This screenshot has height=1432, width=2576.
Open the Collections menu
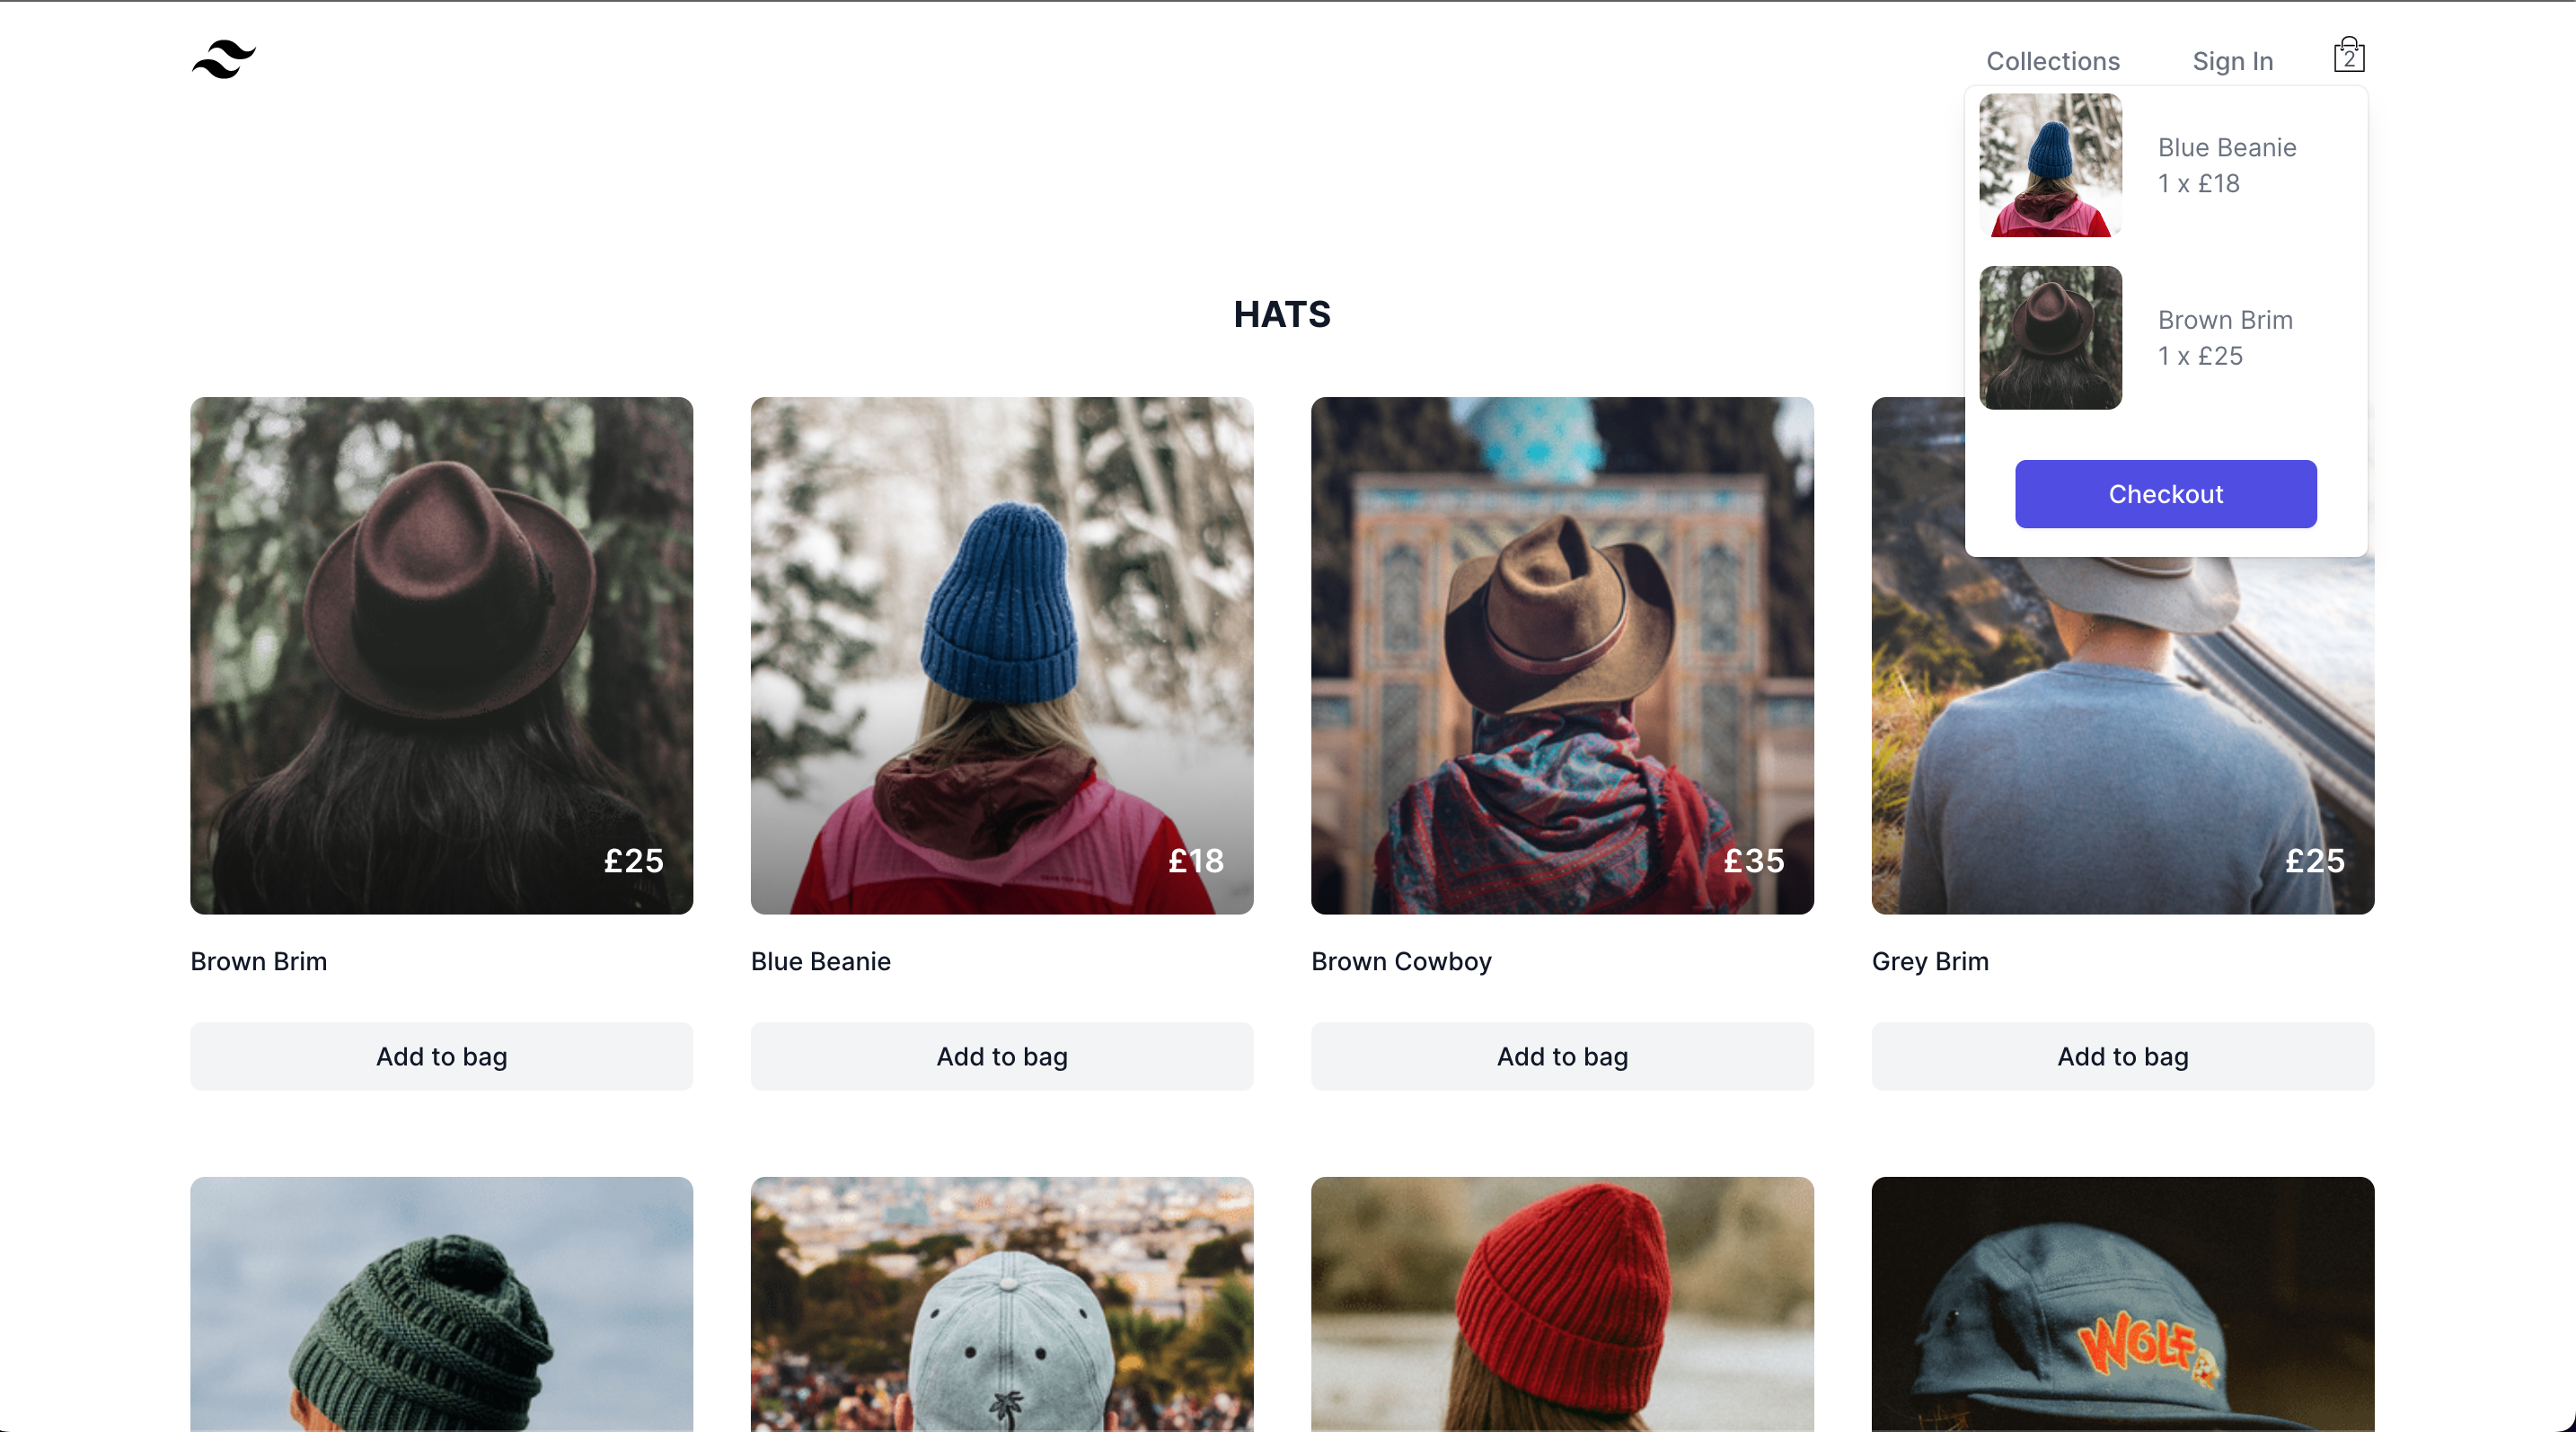pyautogui.click(x=2052, y=61)
